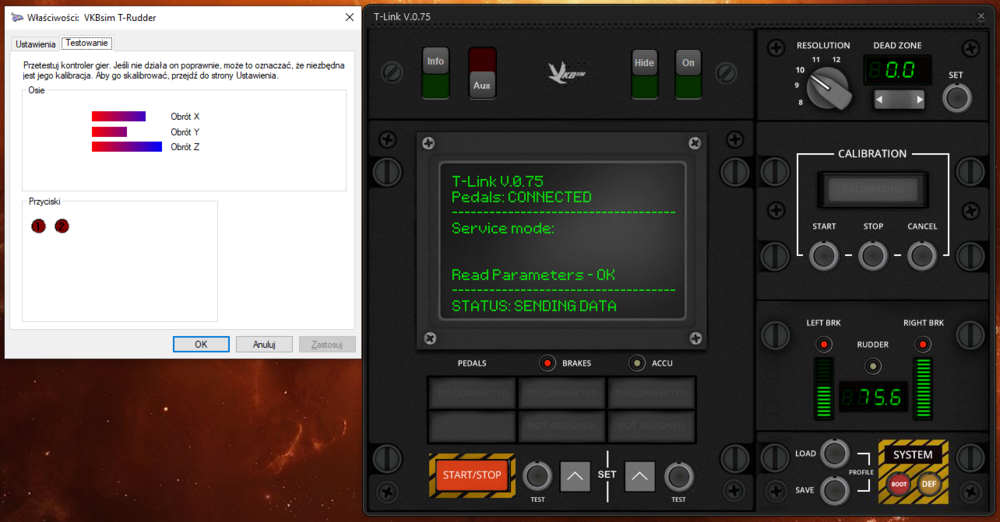1000x522 pixels.
Task: Click the RIGHT BRK red indicator light
Action: [923, 345]
